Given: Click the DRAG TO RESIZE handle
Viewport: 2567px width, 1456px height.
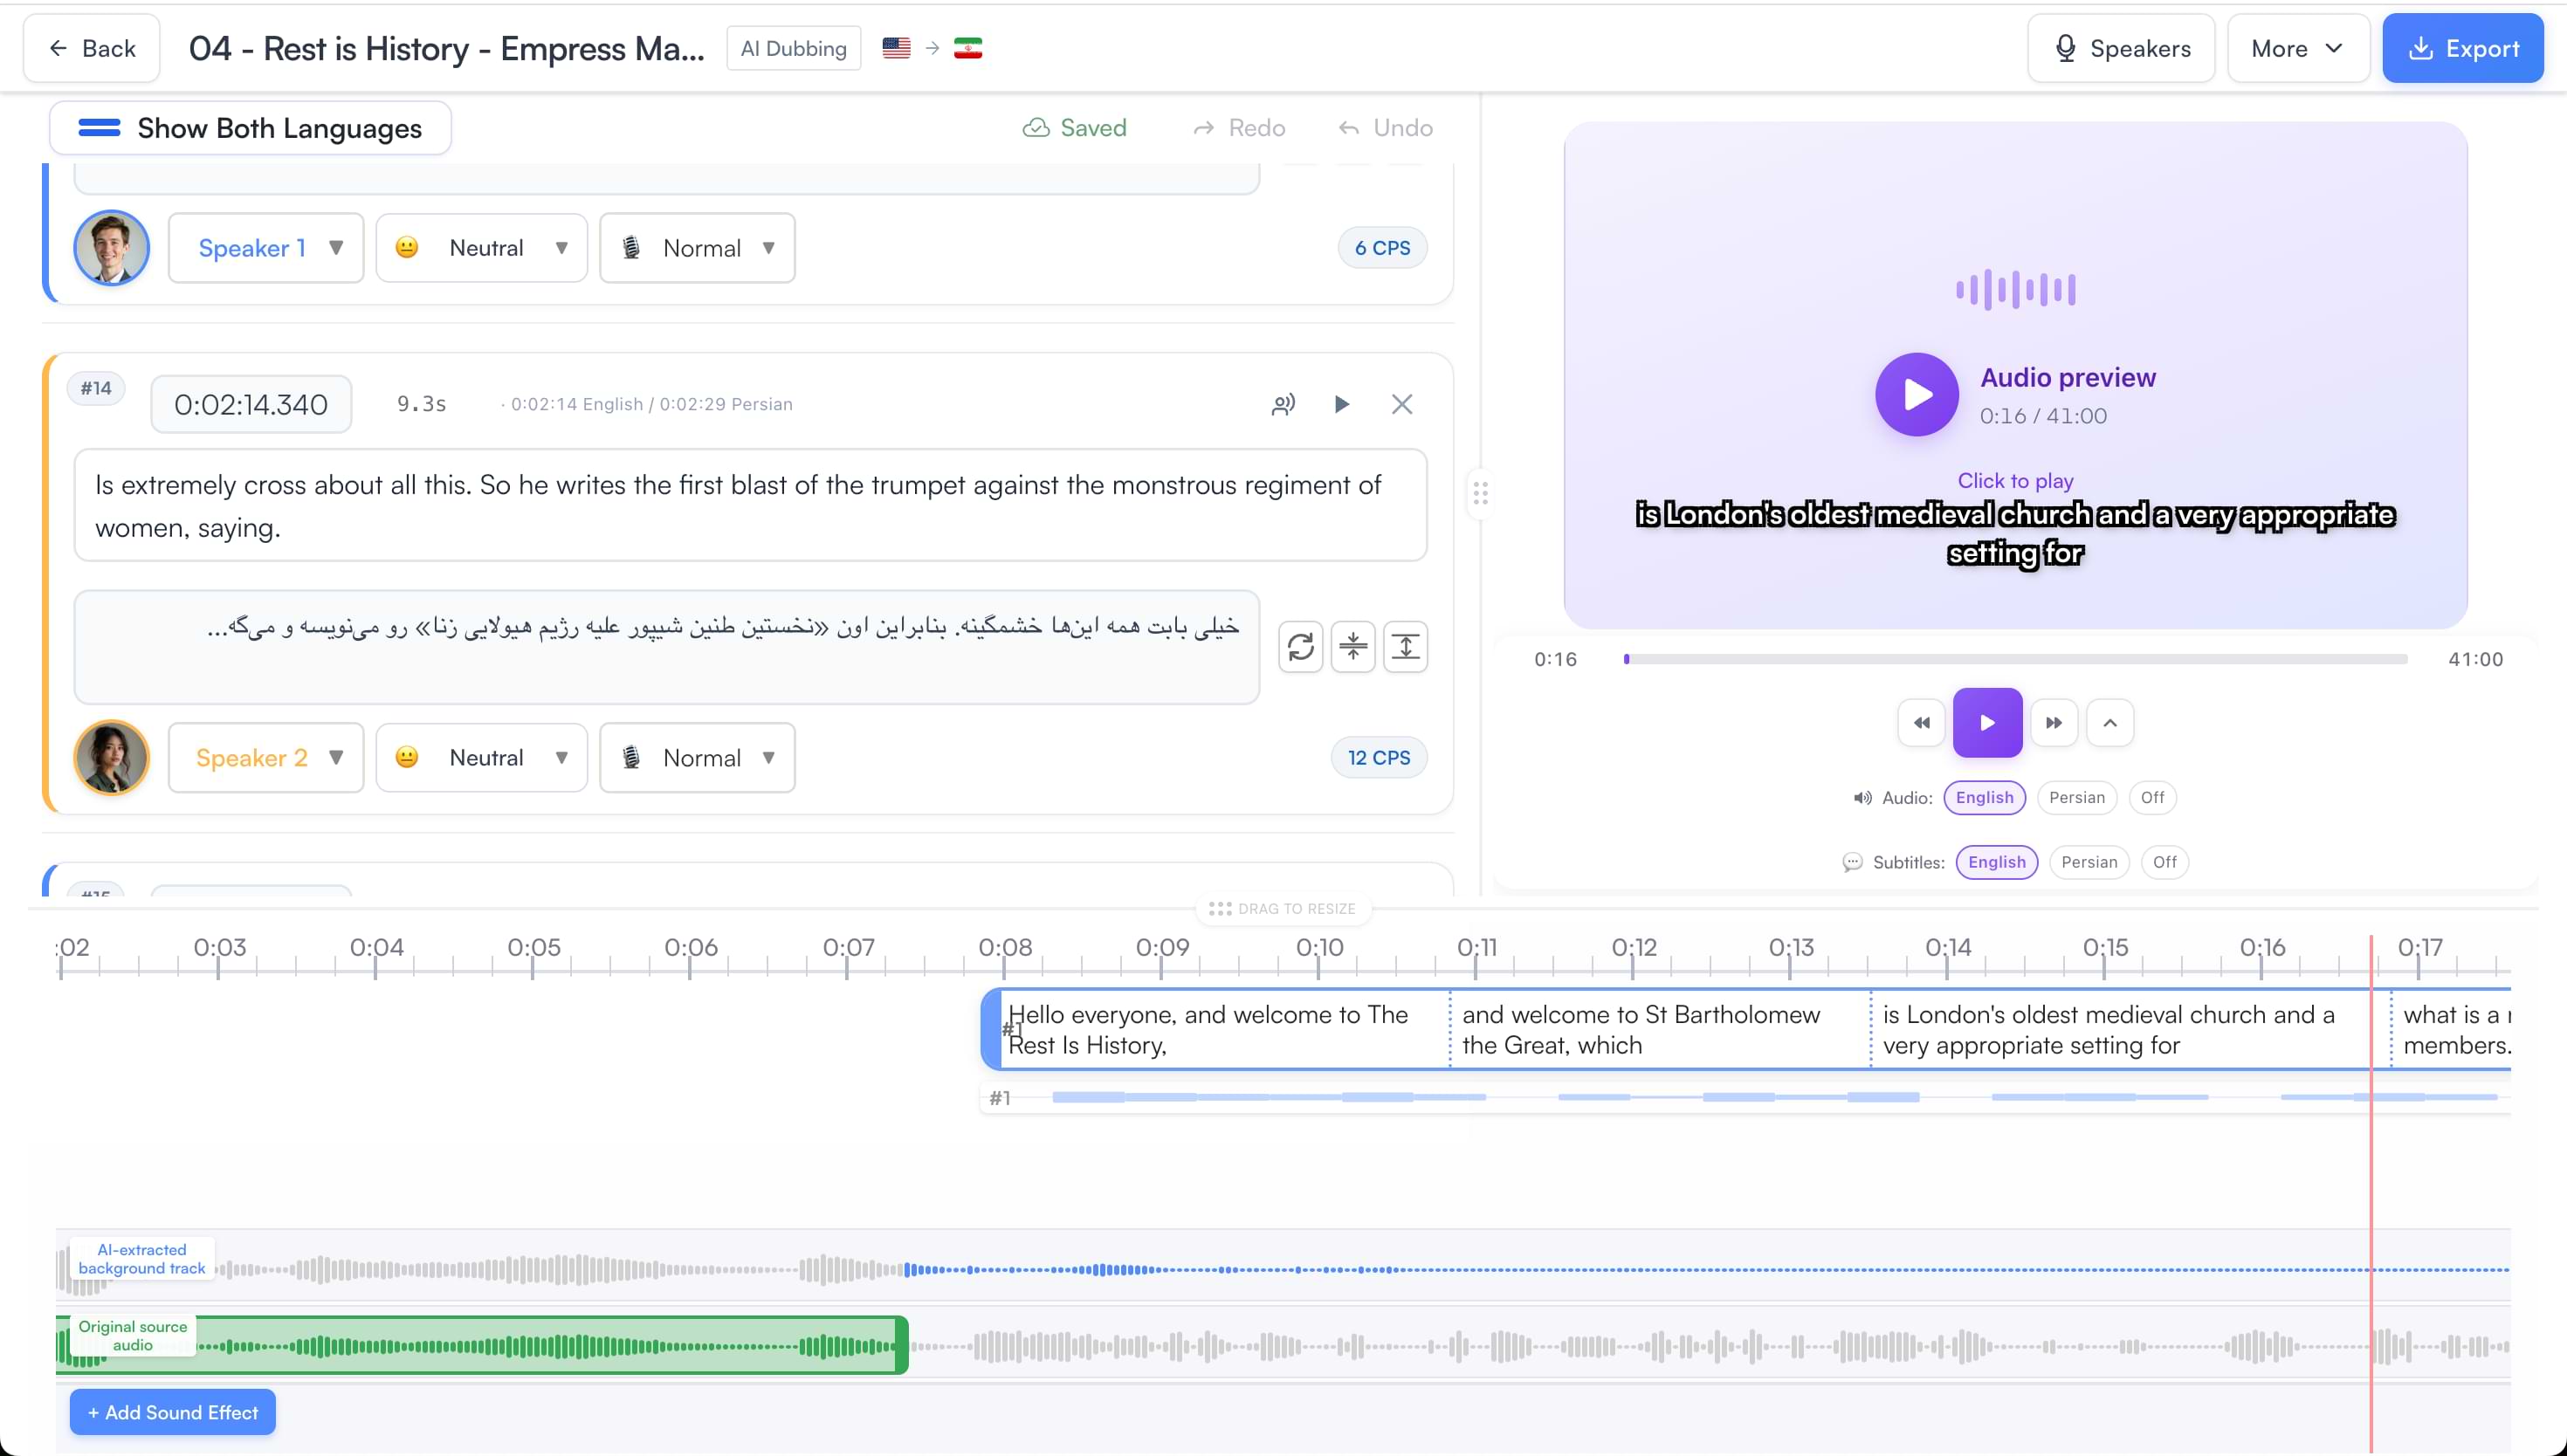Looking at the screenshot, I should 1283,908.
